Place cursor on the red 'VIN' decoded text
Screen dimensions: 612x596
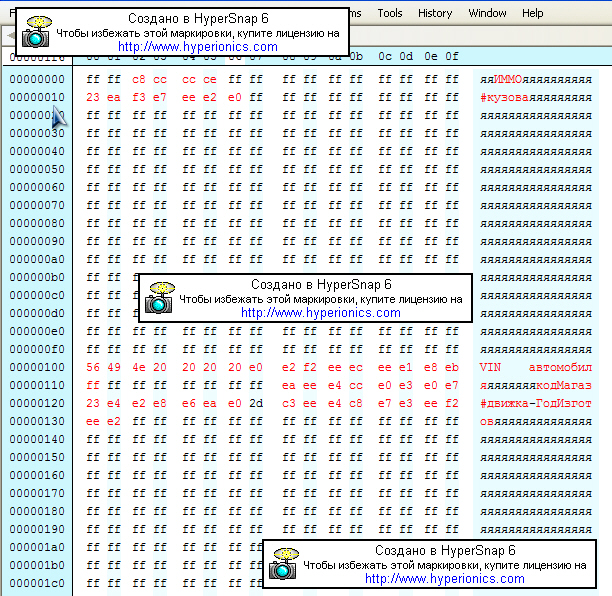coord(490,367)
